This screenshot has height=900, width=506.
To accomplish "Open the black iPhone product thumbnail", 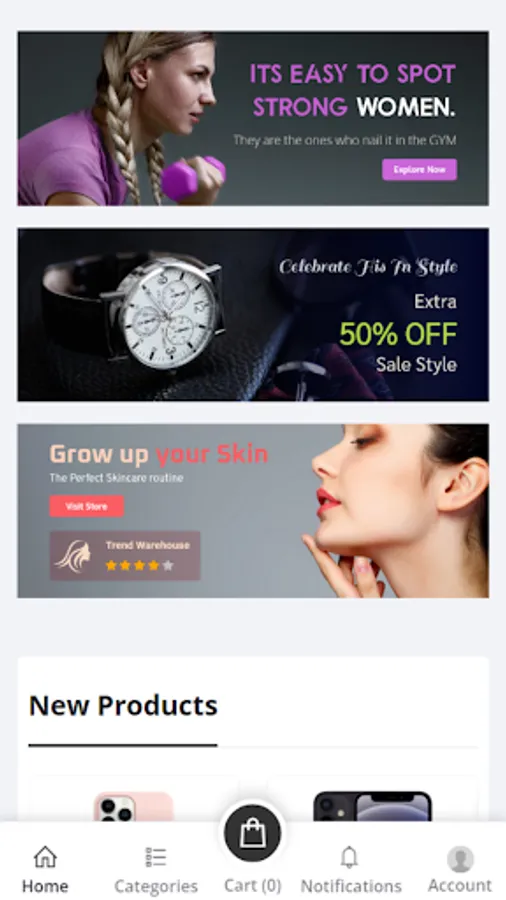I will (x=372, y=806).
